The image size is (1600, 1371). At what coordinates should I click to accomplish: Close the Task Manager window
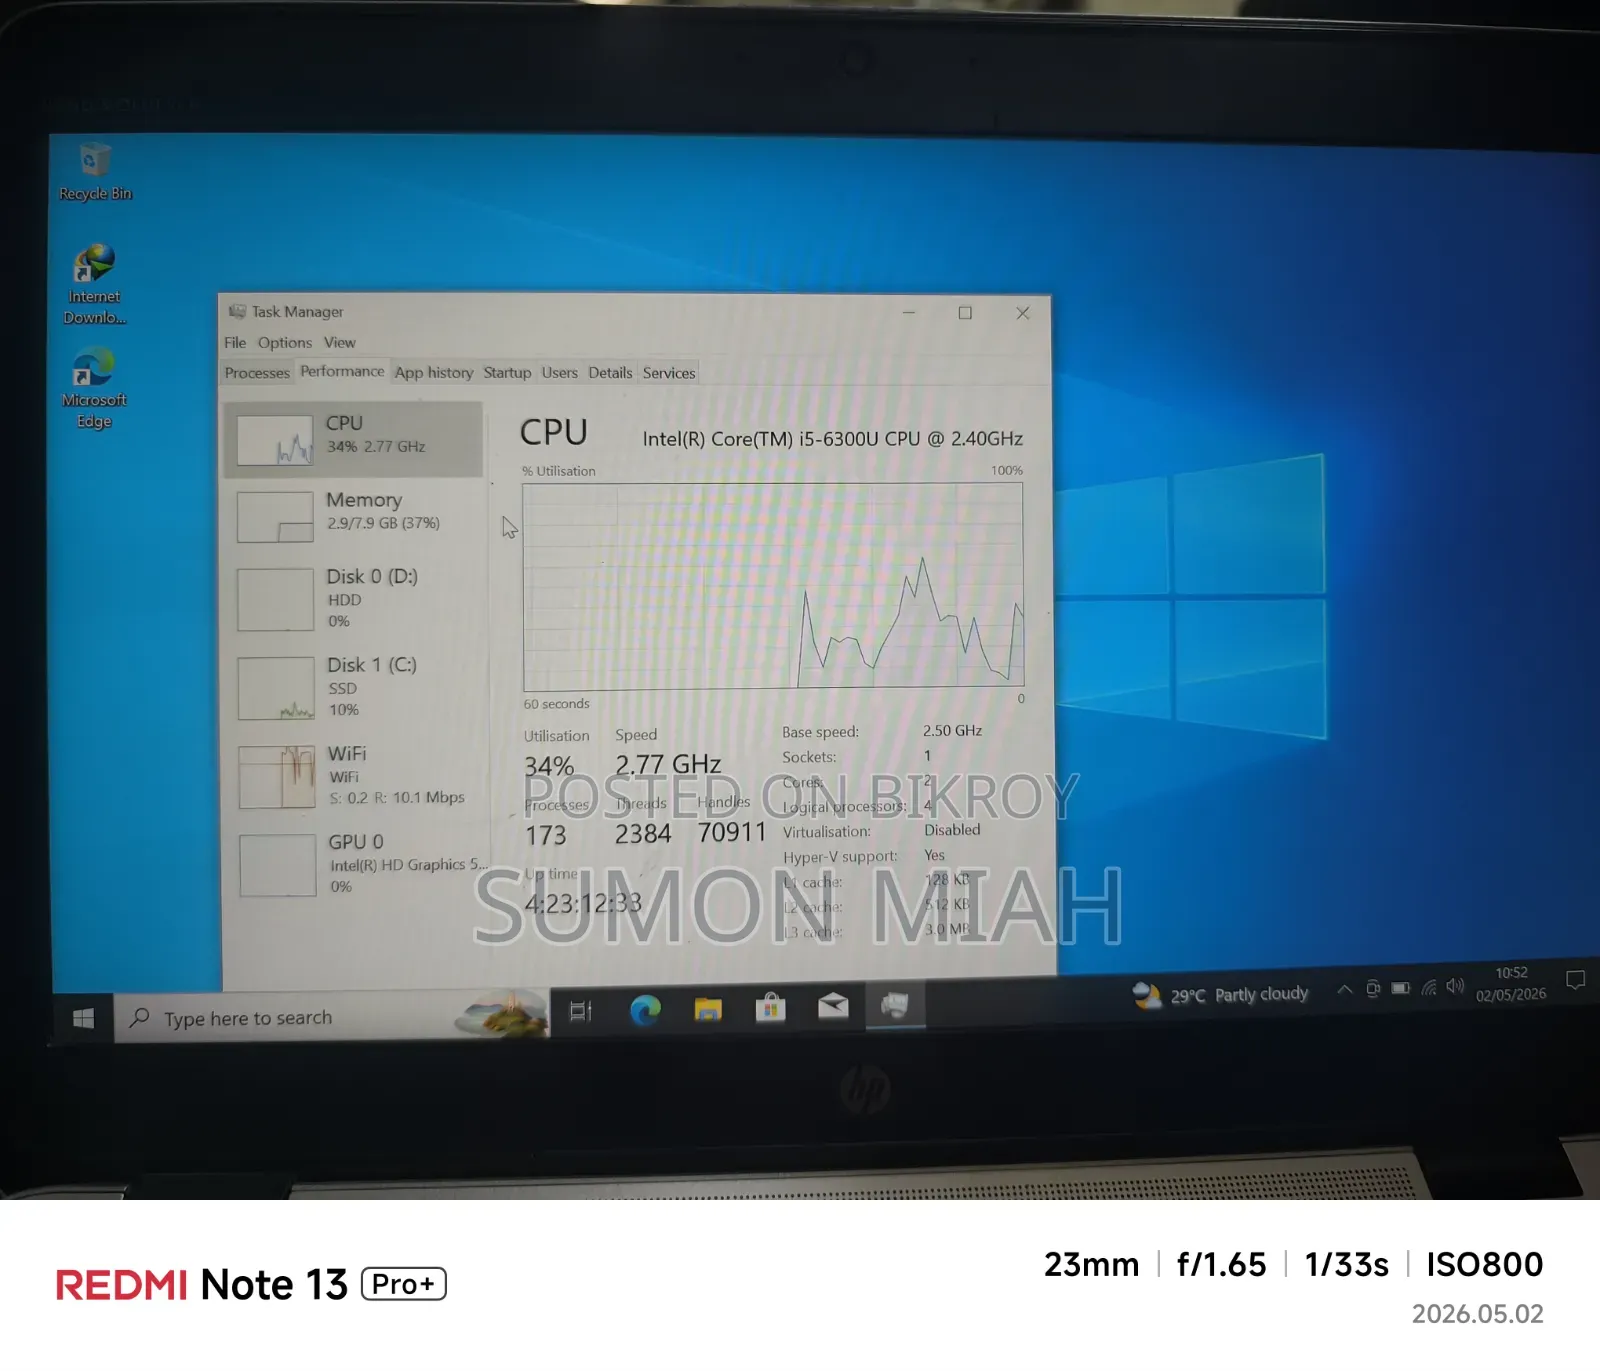[1023, 313]
